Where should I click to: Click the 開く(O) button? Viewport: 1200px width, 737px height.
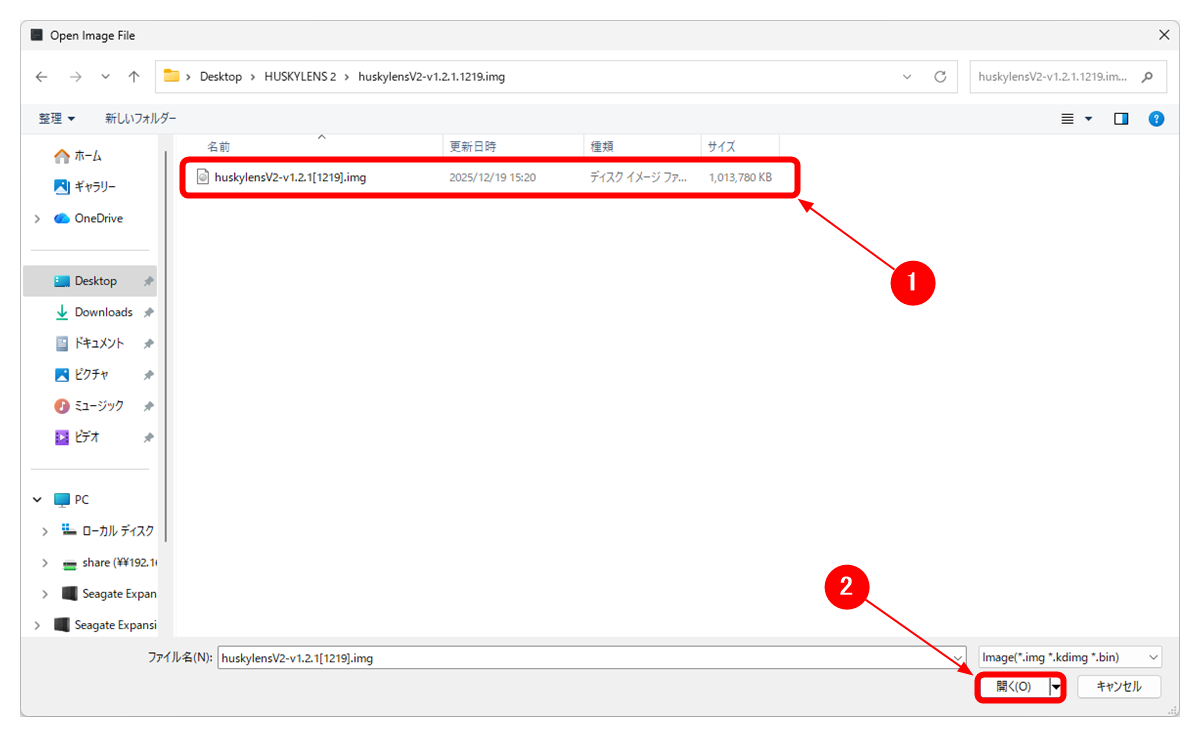point(1012,687)
